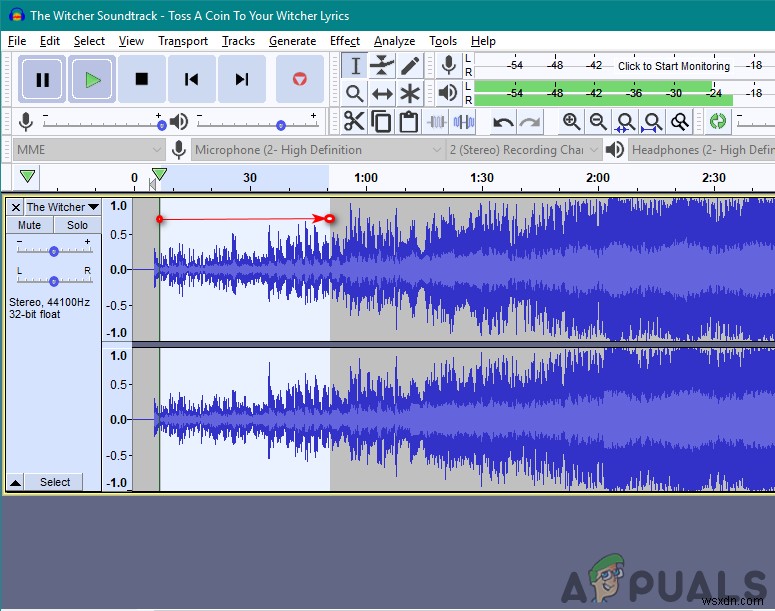Screen dimensions: 775x611
Task: Click the Select button on track panel
Action: tap(55, 482)
